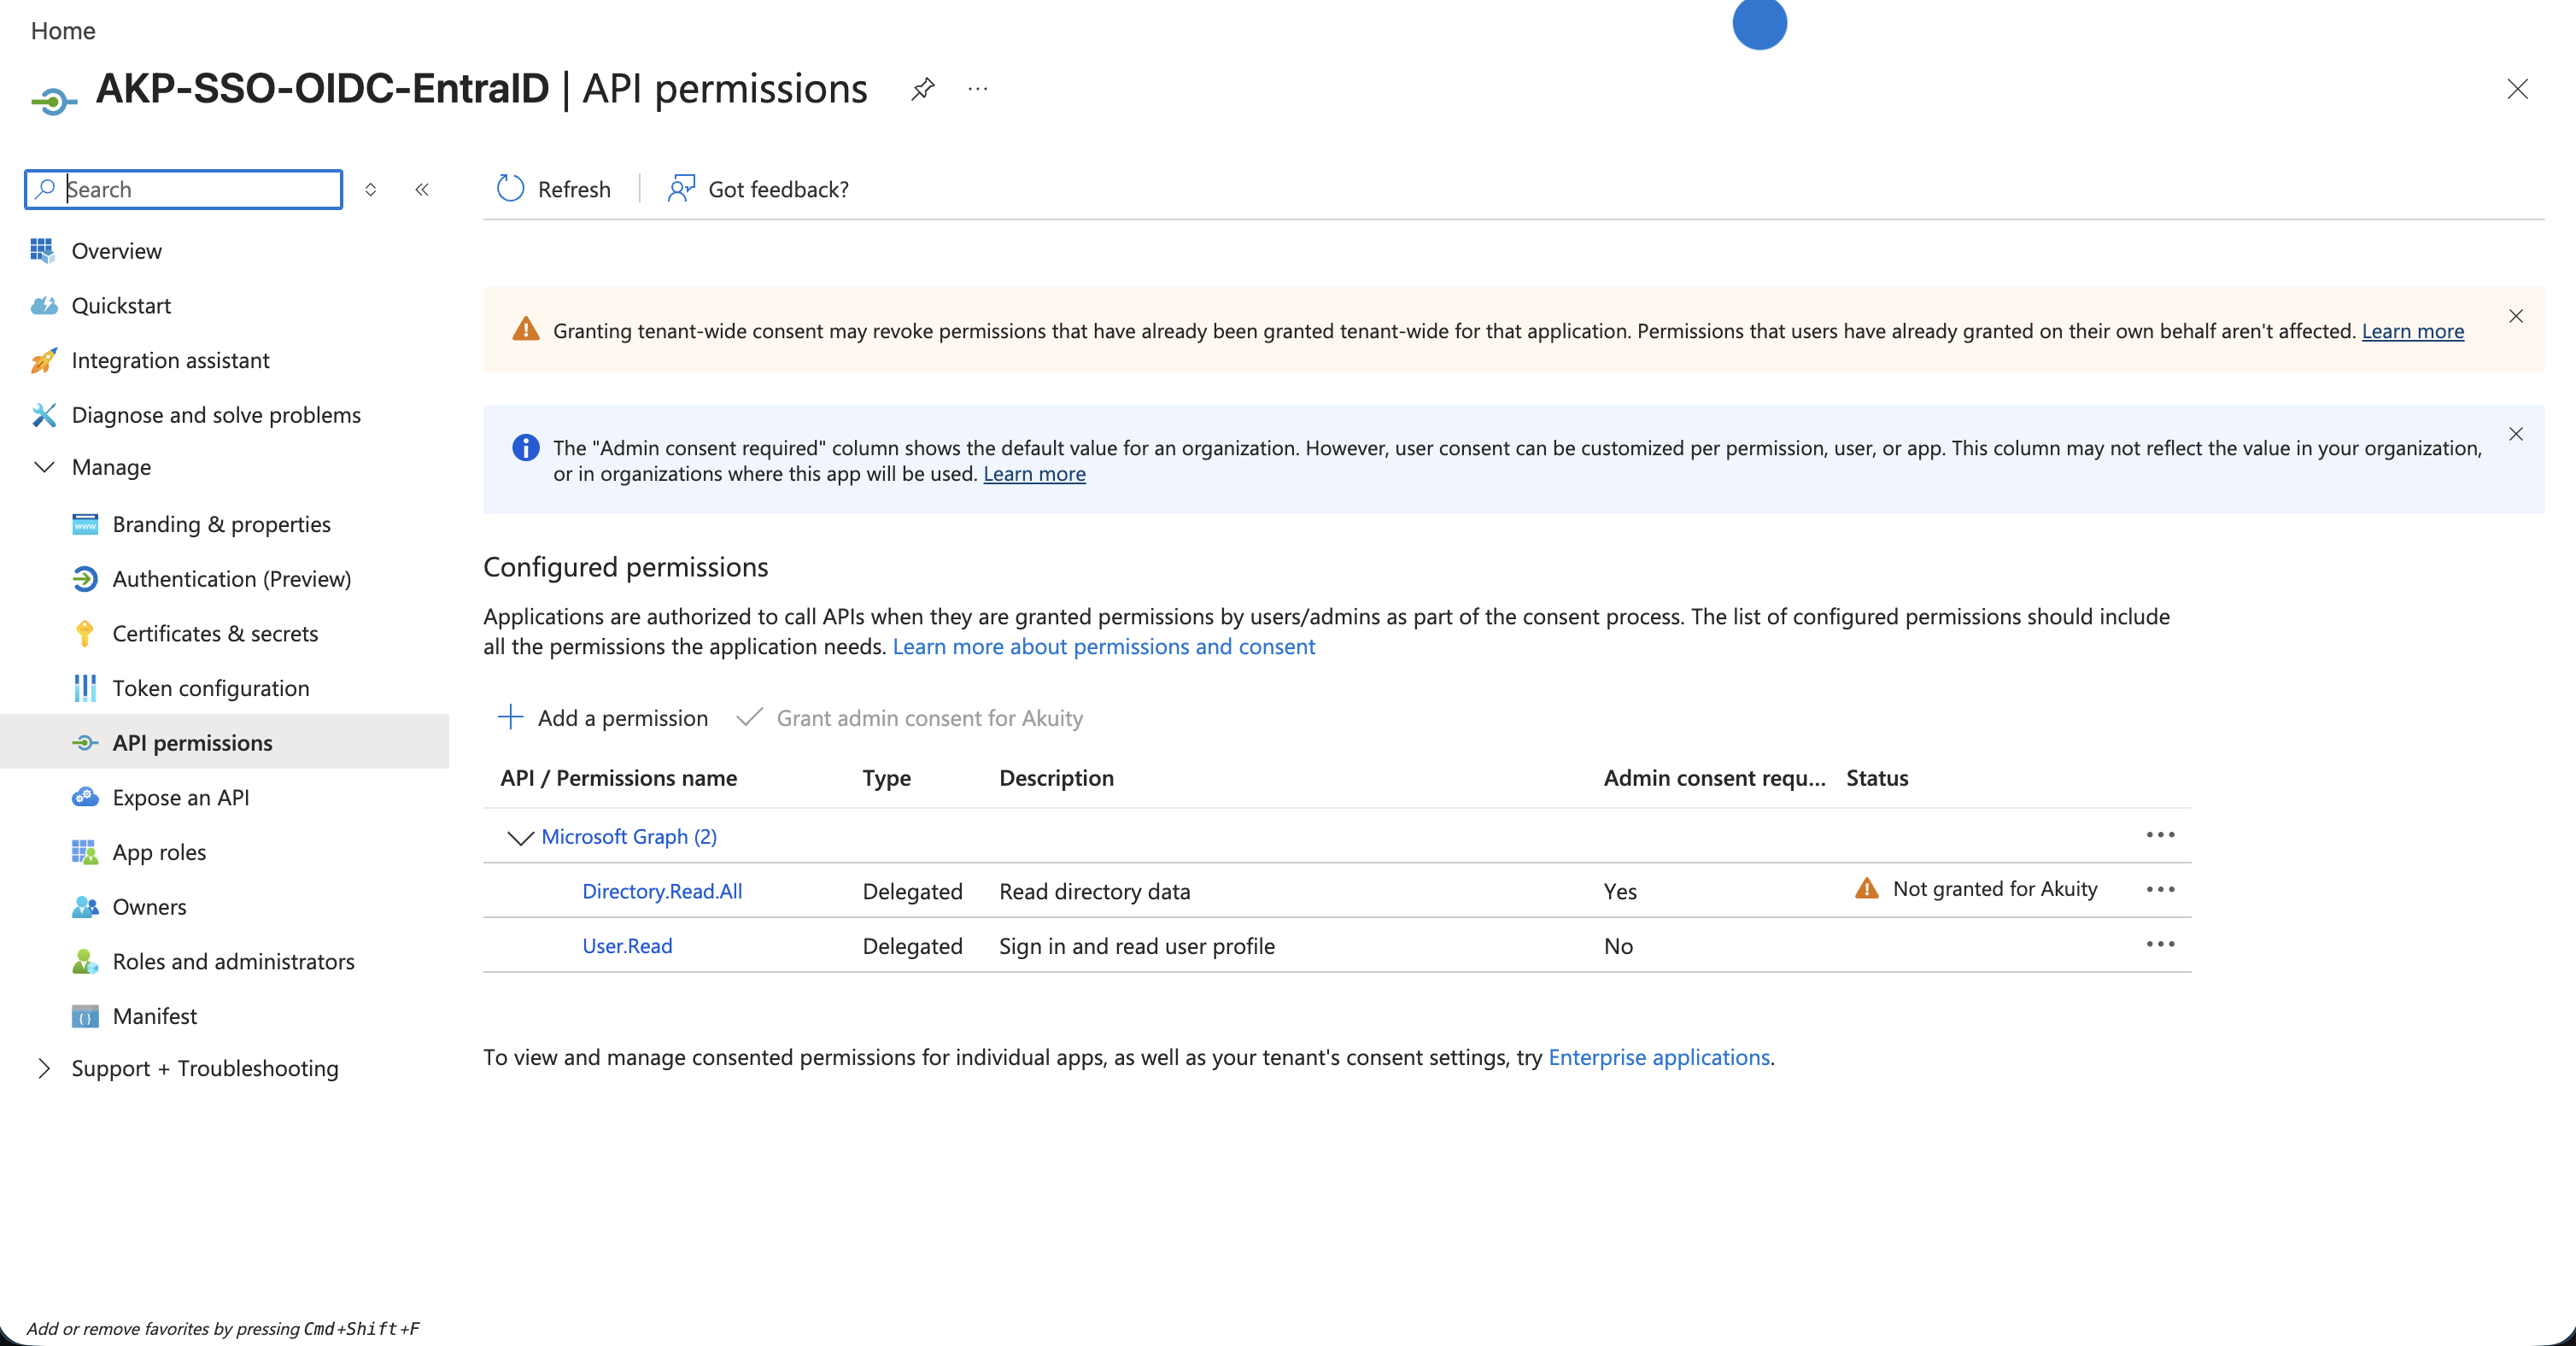Focus the sidebar Search field
Viewport: 2576px width, 1346px height.
(184, 189)
